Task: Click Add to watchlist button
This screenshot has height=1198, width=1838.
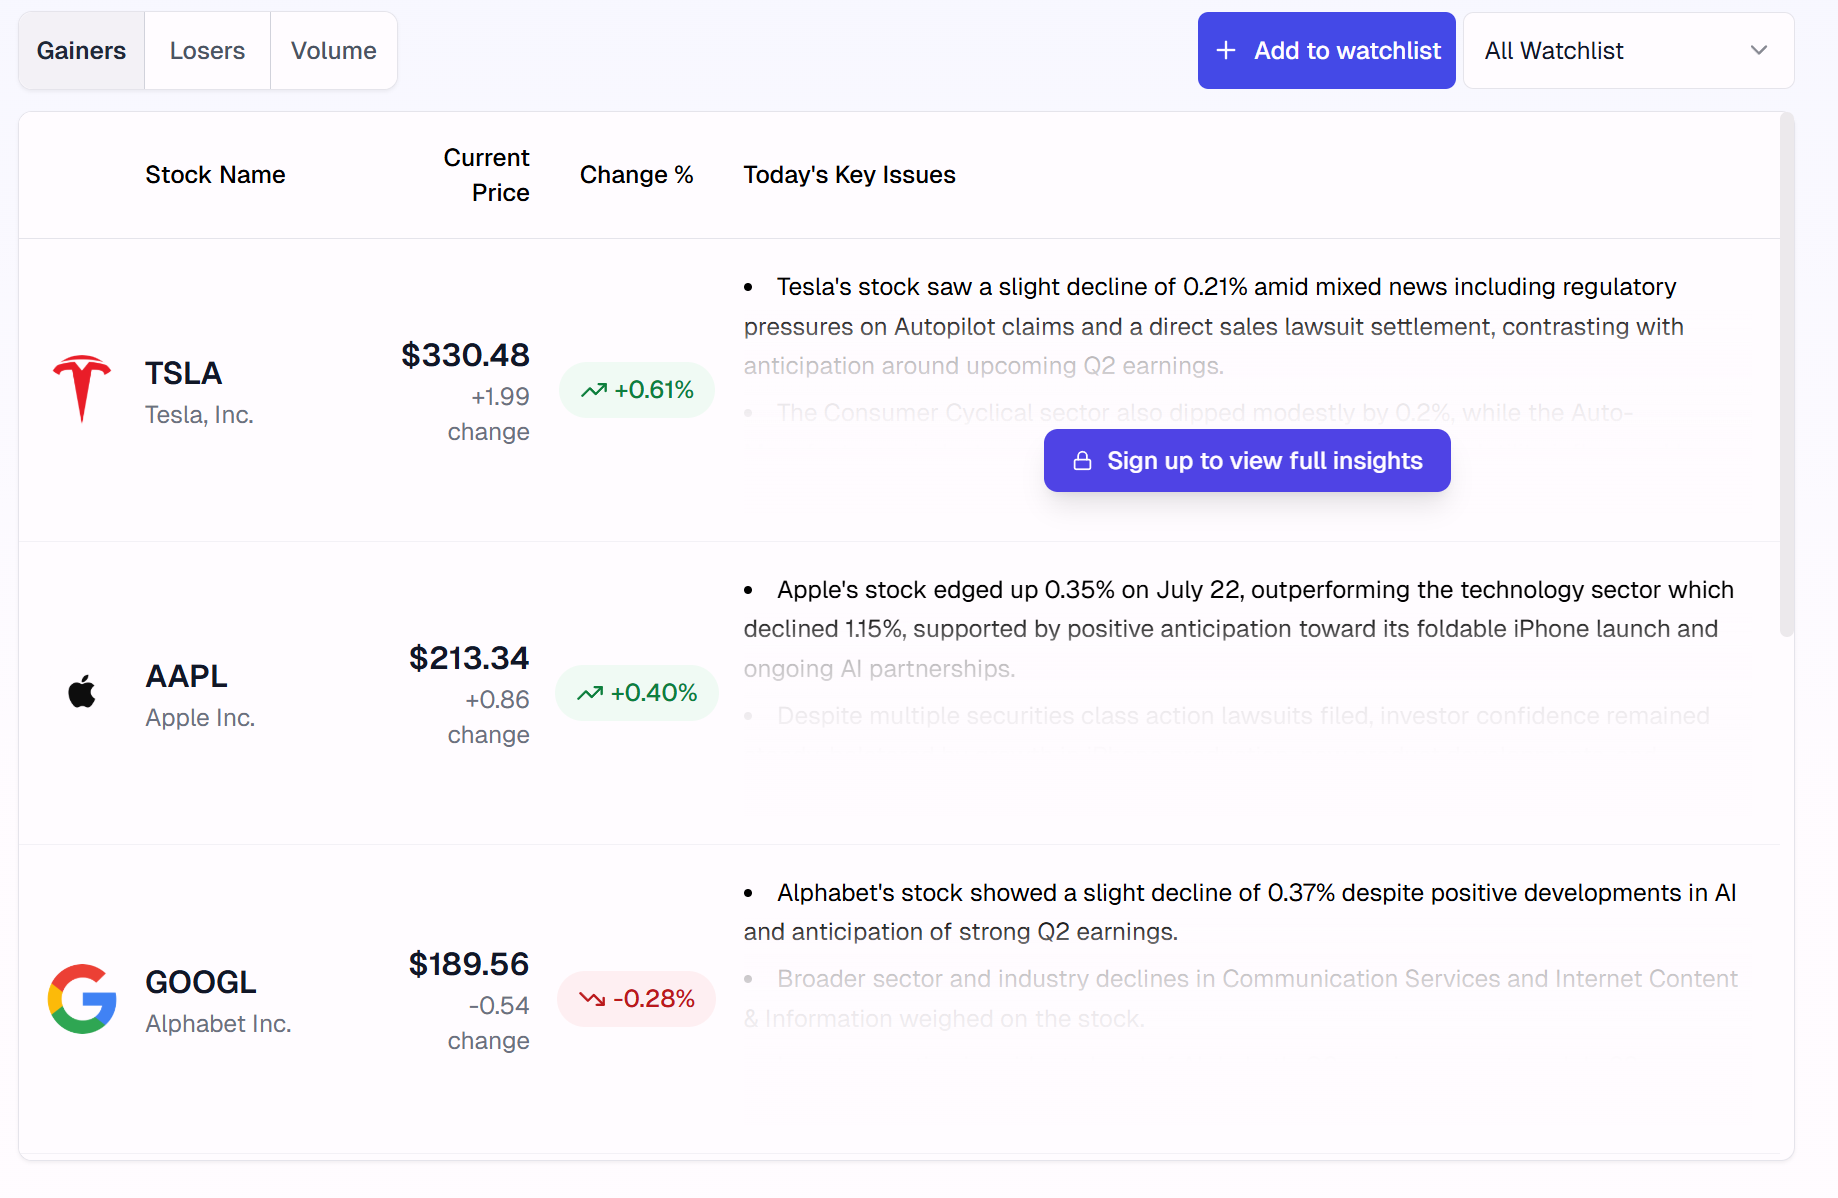Action: 1326,51
